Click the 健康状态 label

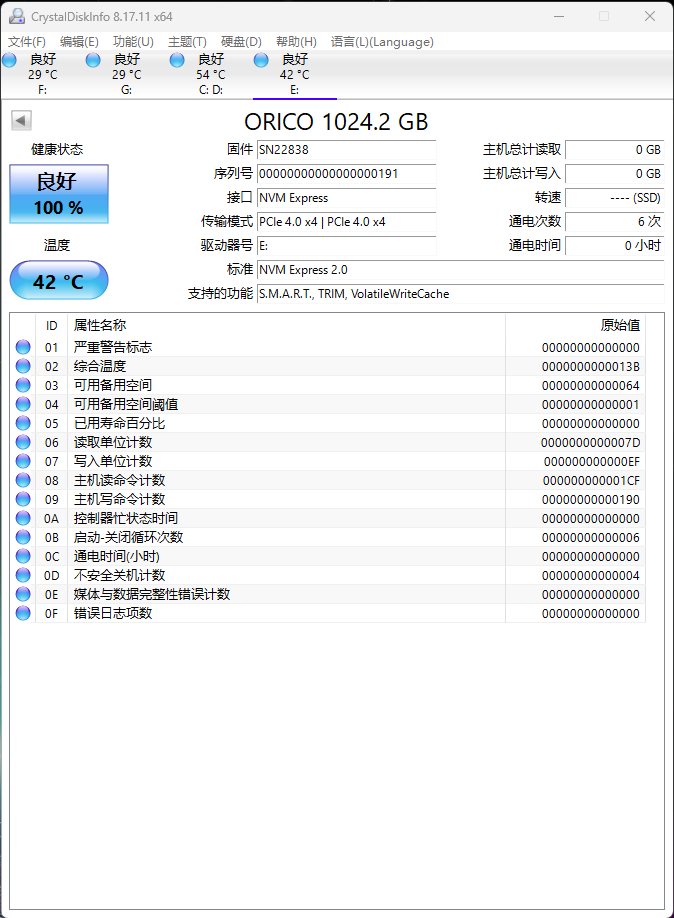coord(57,149)
